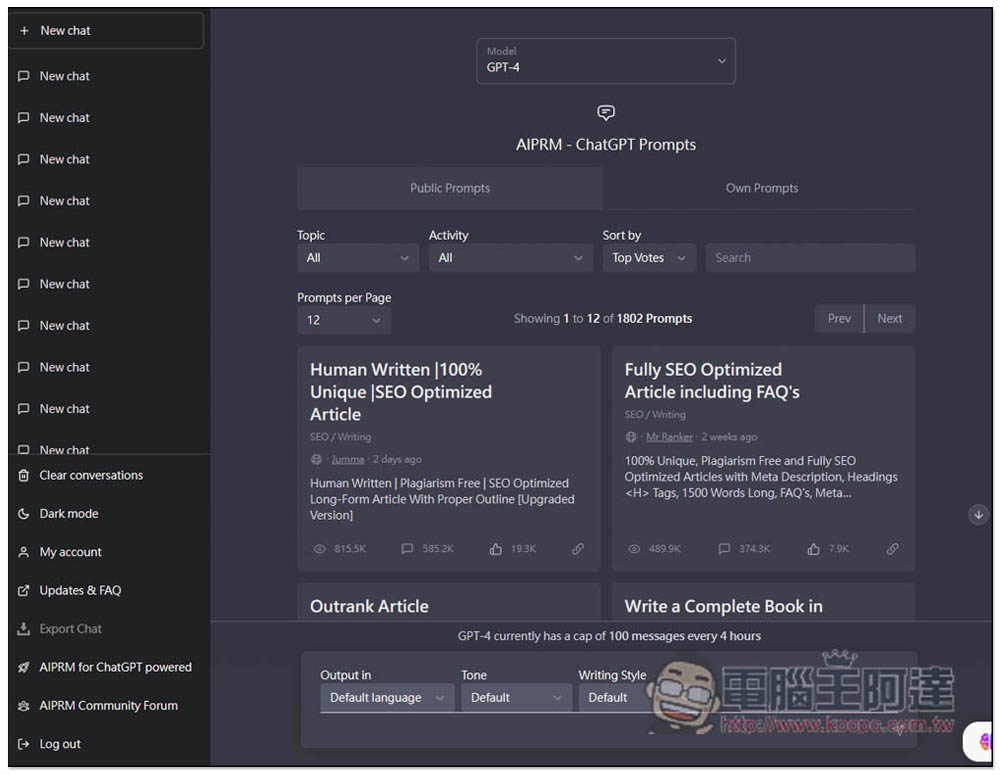Image resolution: width=1000 pixels, height=775 pixels.
Task: Click the scroll down arrow button
Action: click(x=978, y=515)
